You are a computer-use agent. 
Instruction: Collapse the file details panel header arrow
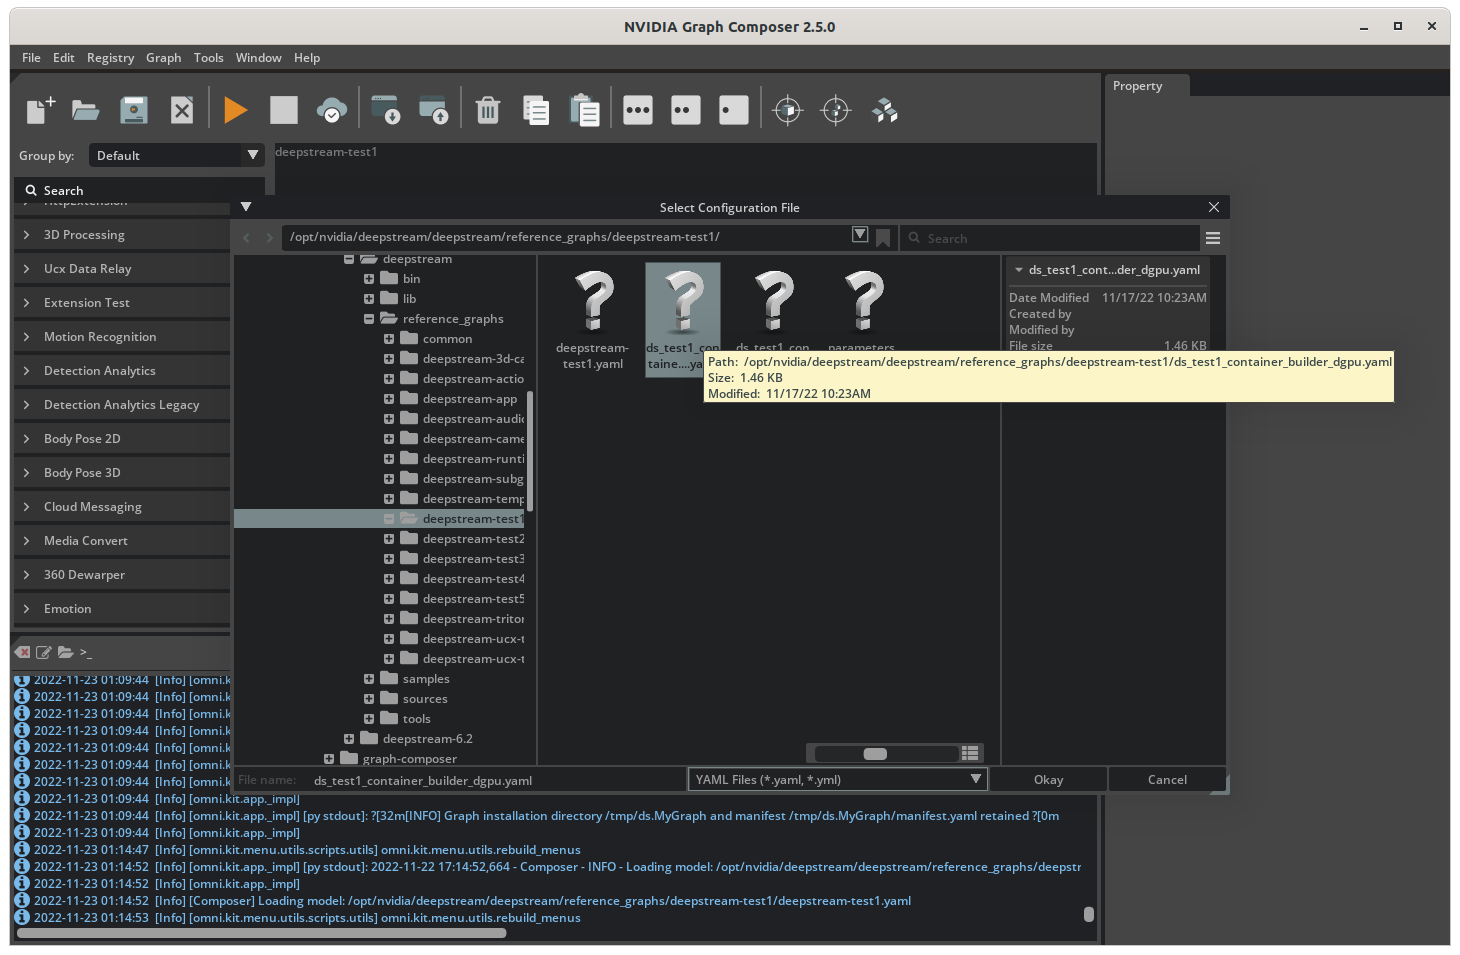(1019, 270)
